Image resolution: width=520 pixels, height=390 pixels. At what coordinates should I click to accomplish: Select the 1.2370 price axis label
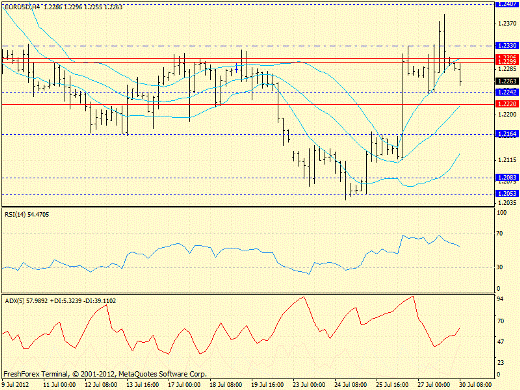click(x=507, y=24)
